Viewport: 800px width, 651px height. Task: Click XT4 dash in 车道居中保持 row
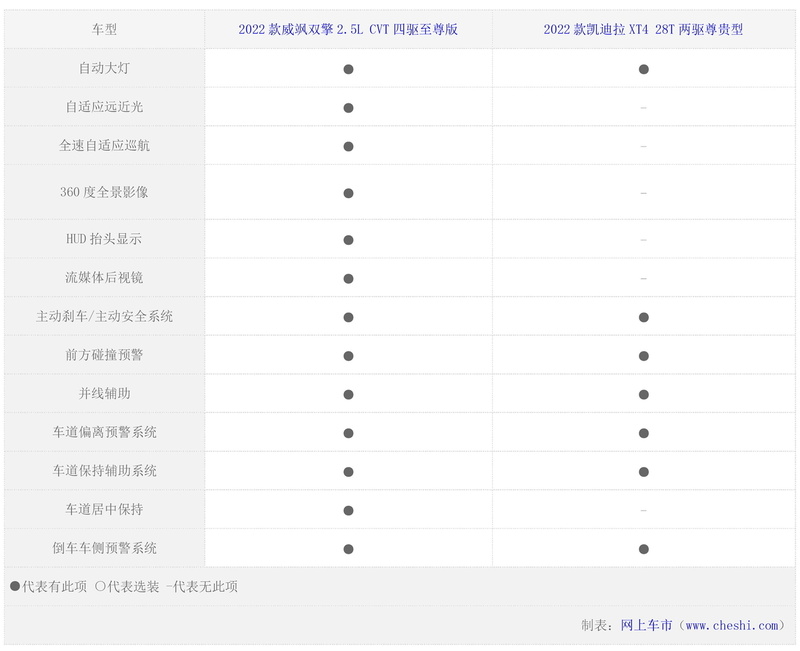point(643,510)
